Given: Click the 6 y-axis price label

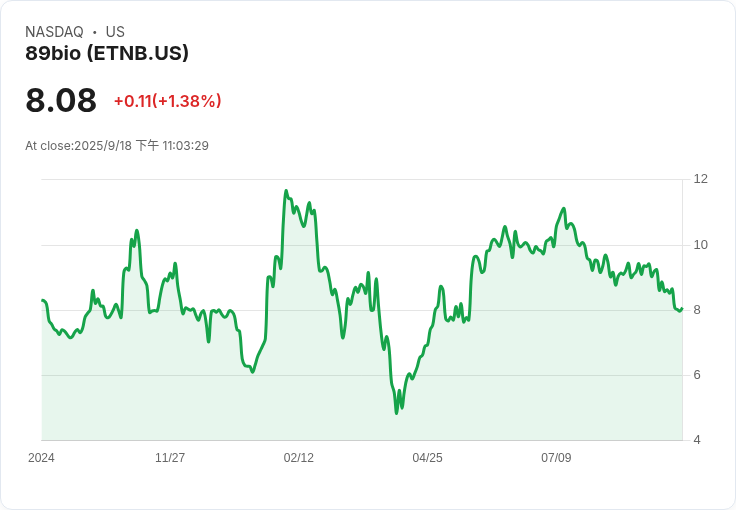Looking at the screenshot, I should [697, 375].
